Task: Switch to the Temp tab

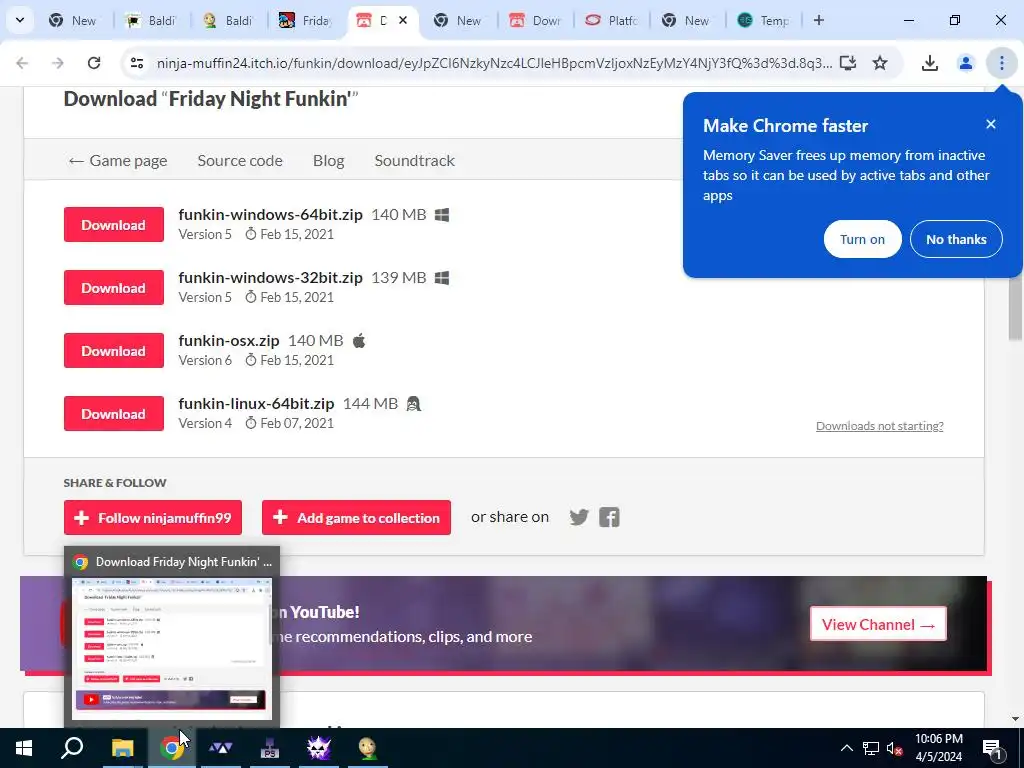Action: (x=764, y=20)
